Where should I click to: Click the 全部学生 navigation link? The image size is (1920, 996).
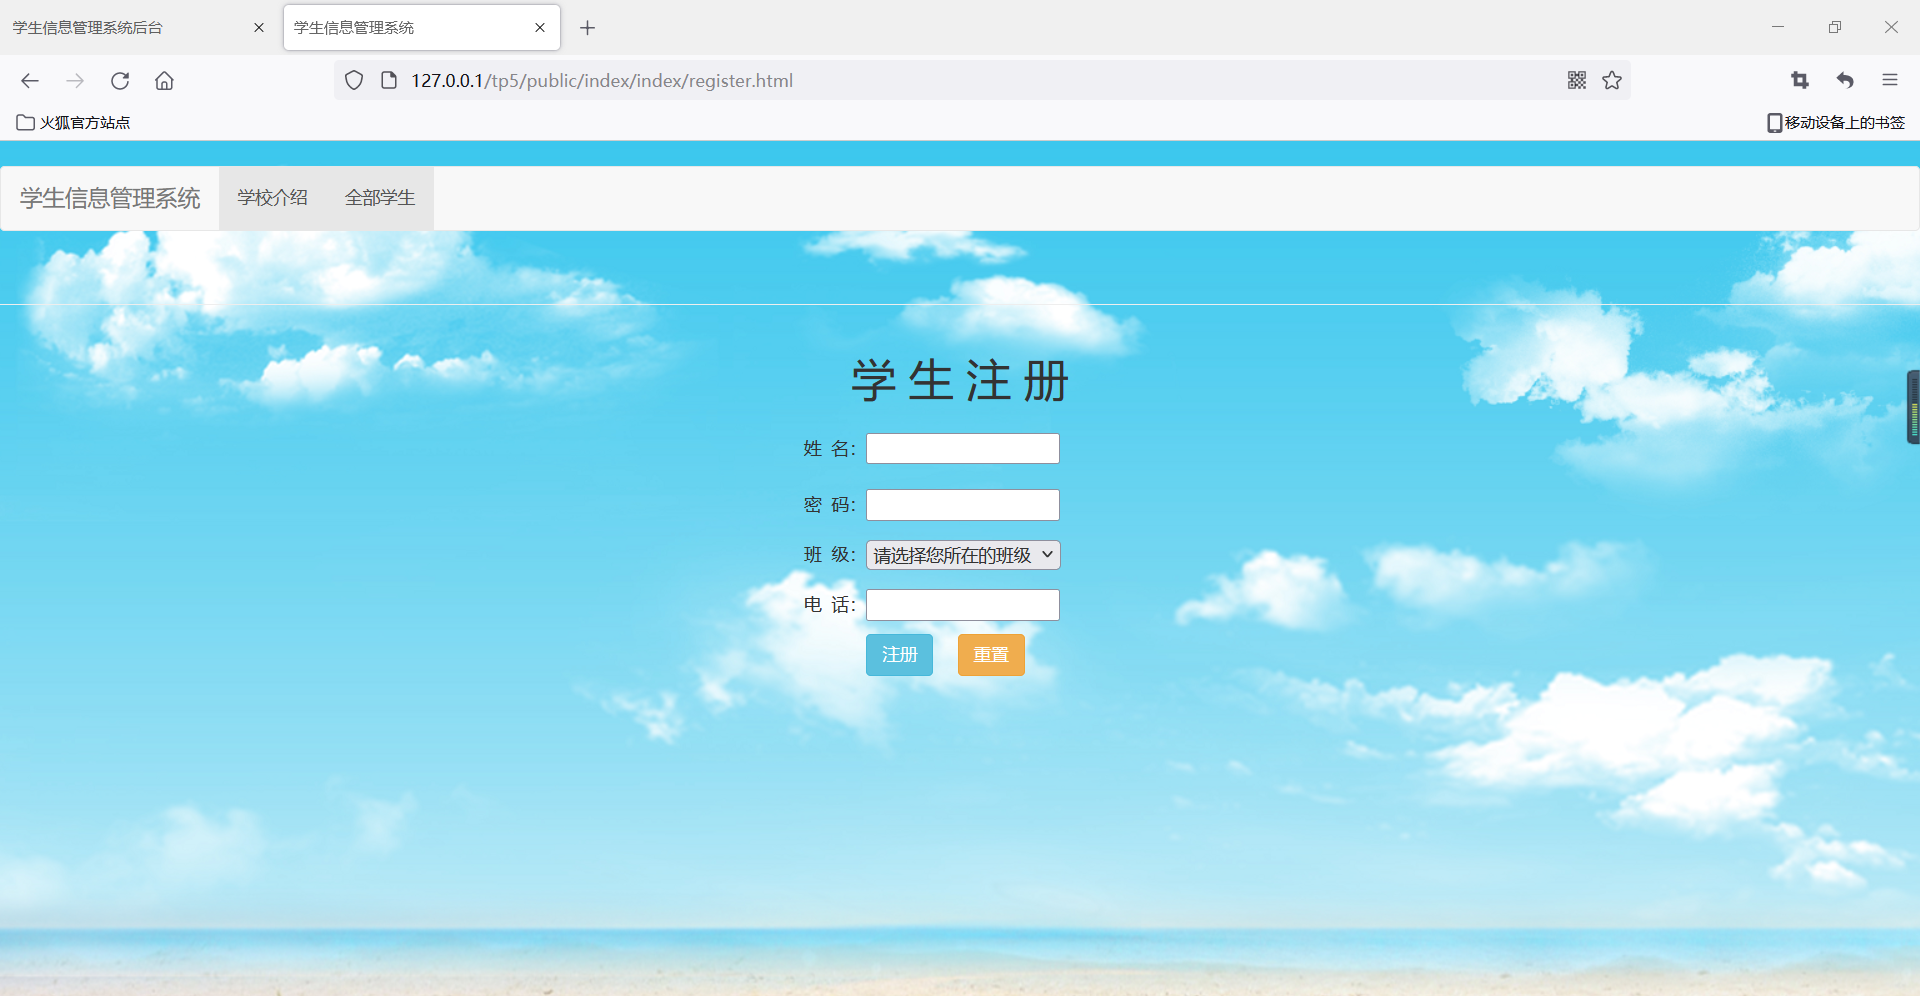379,197
